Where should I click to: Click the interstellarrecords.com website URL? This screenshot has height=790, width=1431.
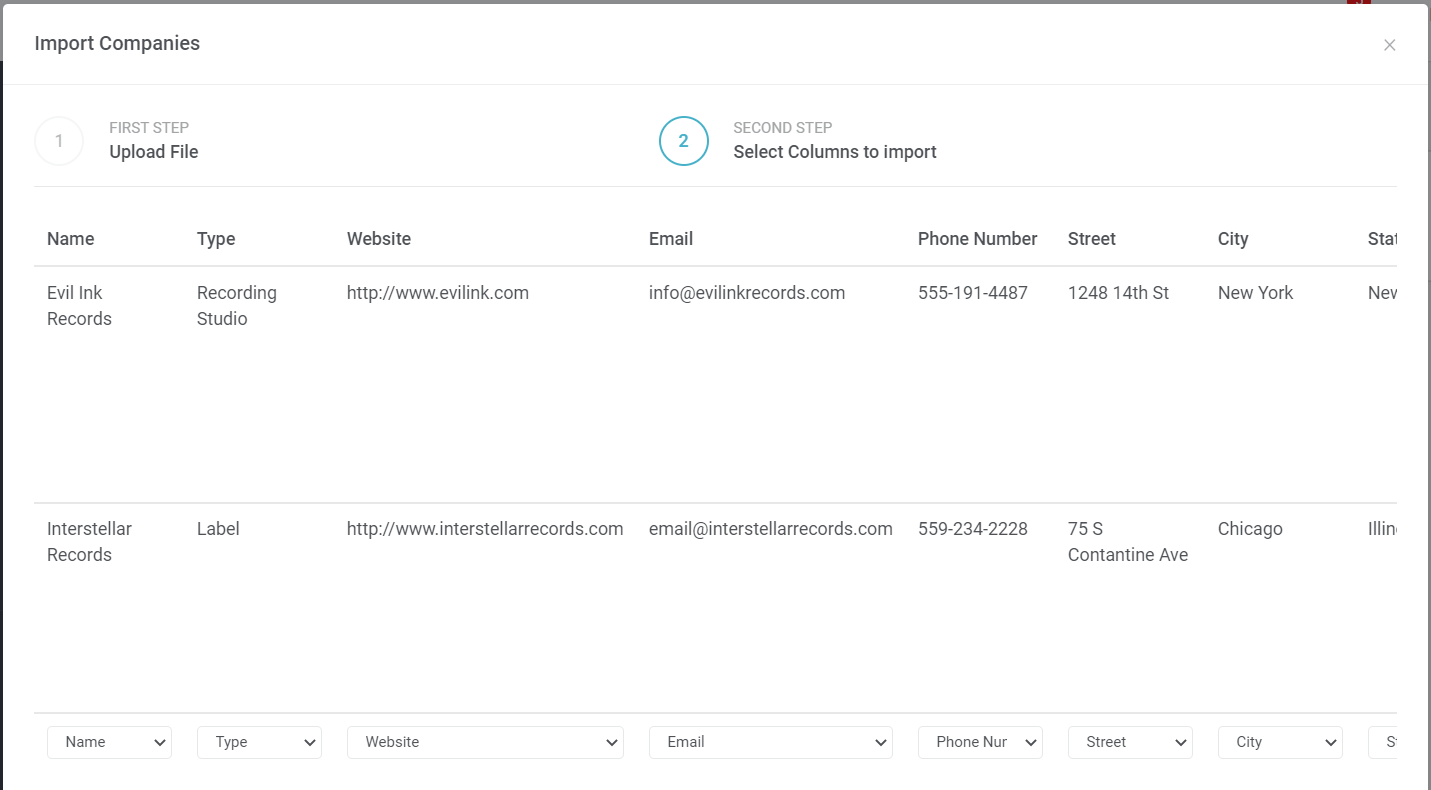pos(485,529)
